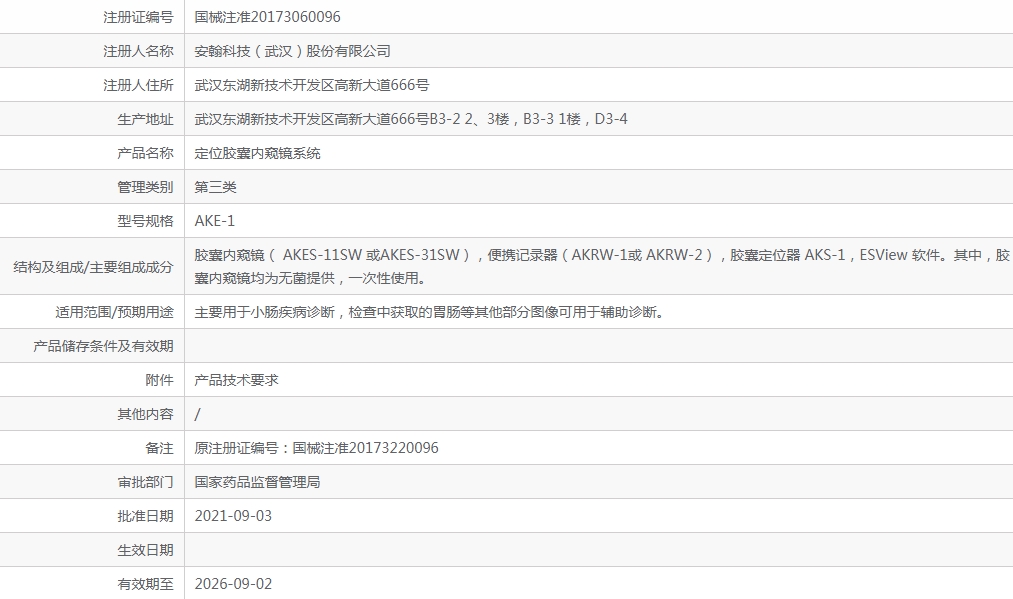Click the label 批准日期

145,516
